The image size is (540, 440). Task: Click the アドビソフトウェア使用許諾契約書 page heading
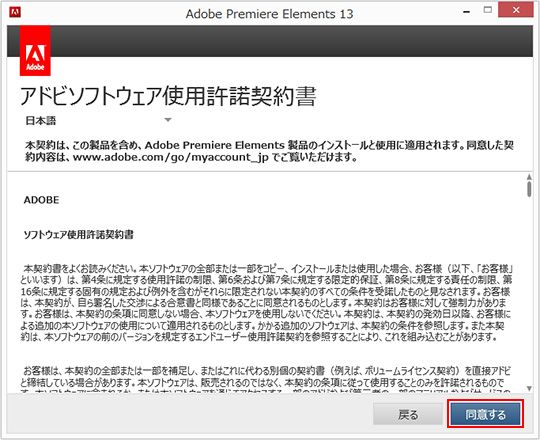168,96
